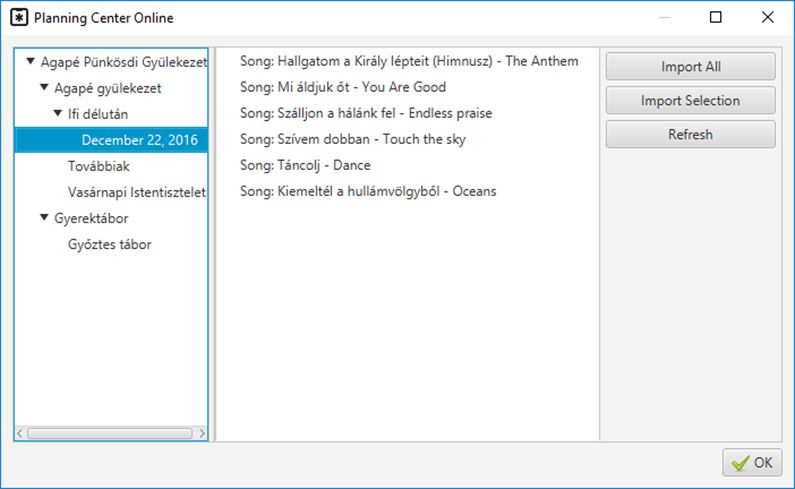Collapse the Agapé gyülekezet tree arrow
Image resolution: width=795 pixels, height=489 pixels.
(44, 87)
